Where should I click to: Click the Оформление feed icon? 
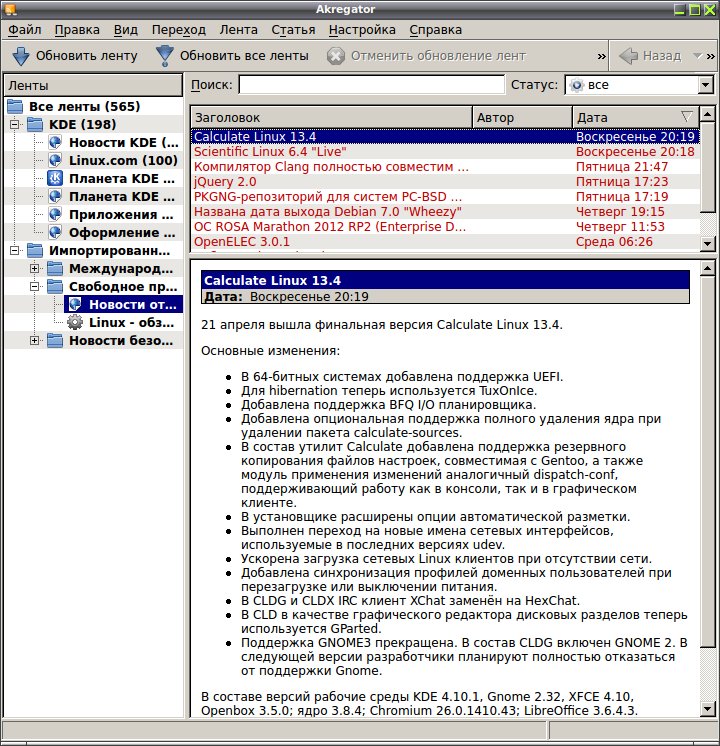55,233
